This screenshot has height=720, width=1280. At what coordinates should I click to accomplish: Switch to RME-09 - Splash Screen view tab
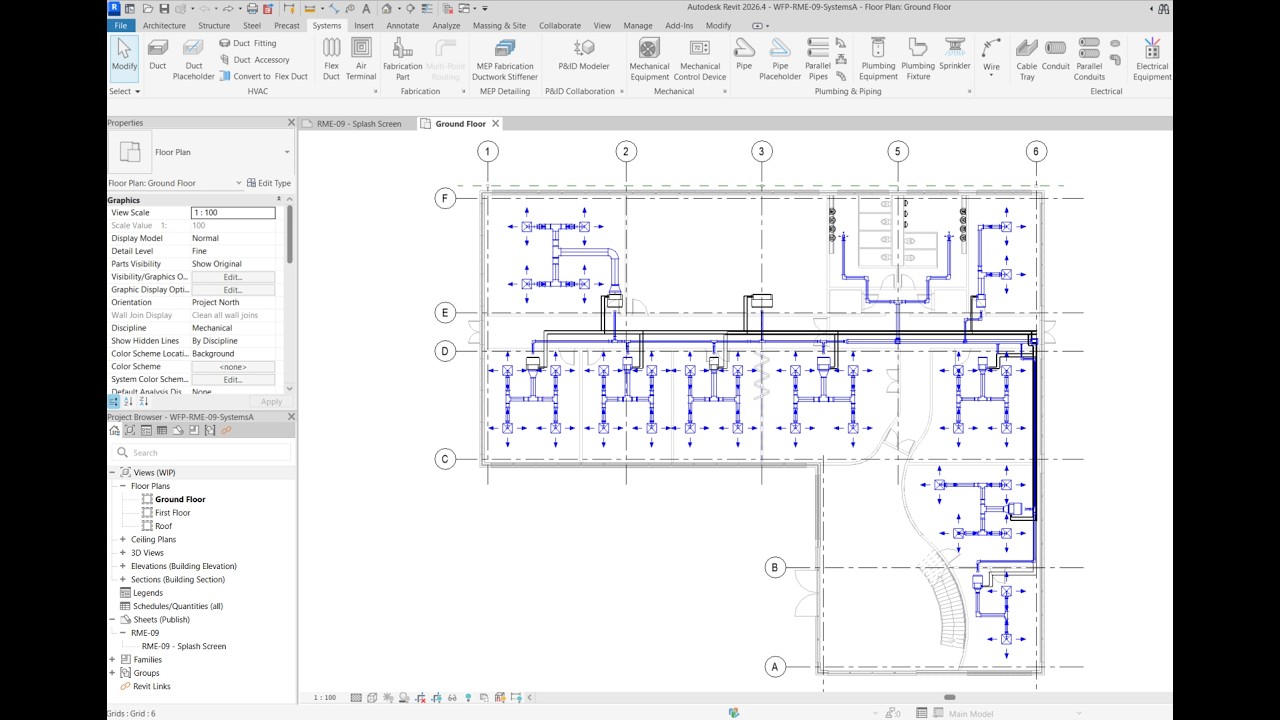click(358, 124)
